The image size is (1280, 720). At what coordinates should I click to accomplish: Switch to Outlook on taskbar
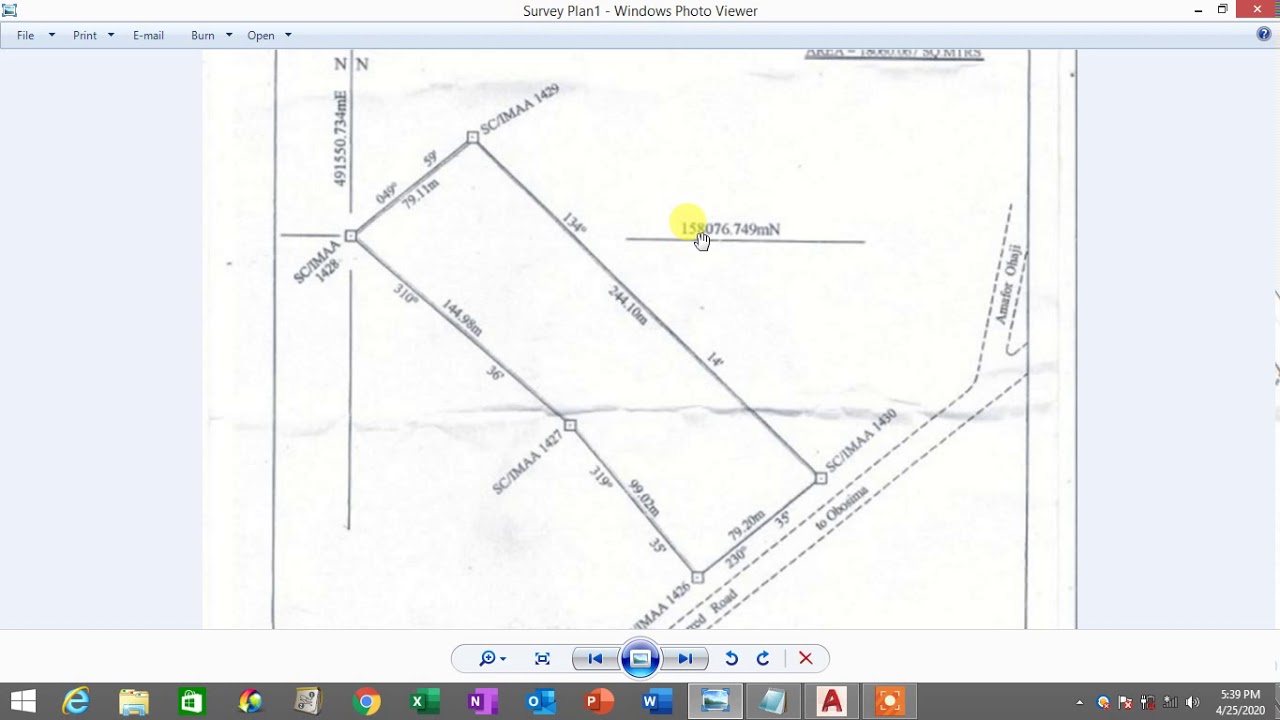[540, 702]
